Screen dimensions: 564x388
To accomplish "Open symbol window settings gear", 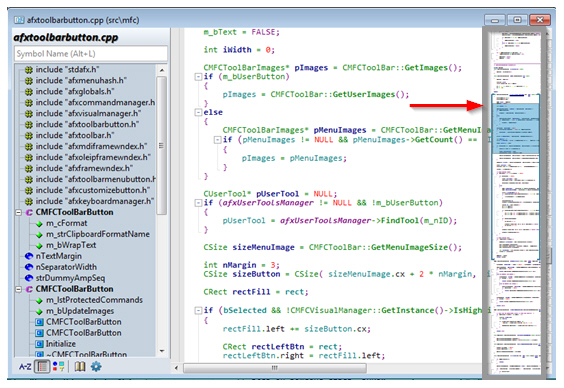I will coord(96,367).
